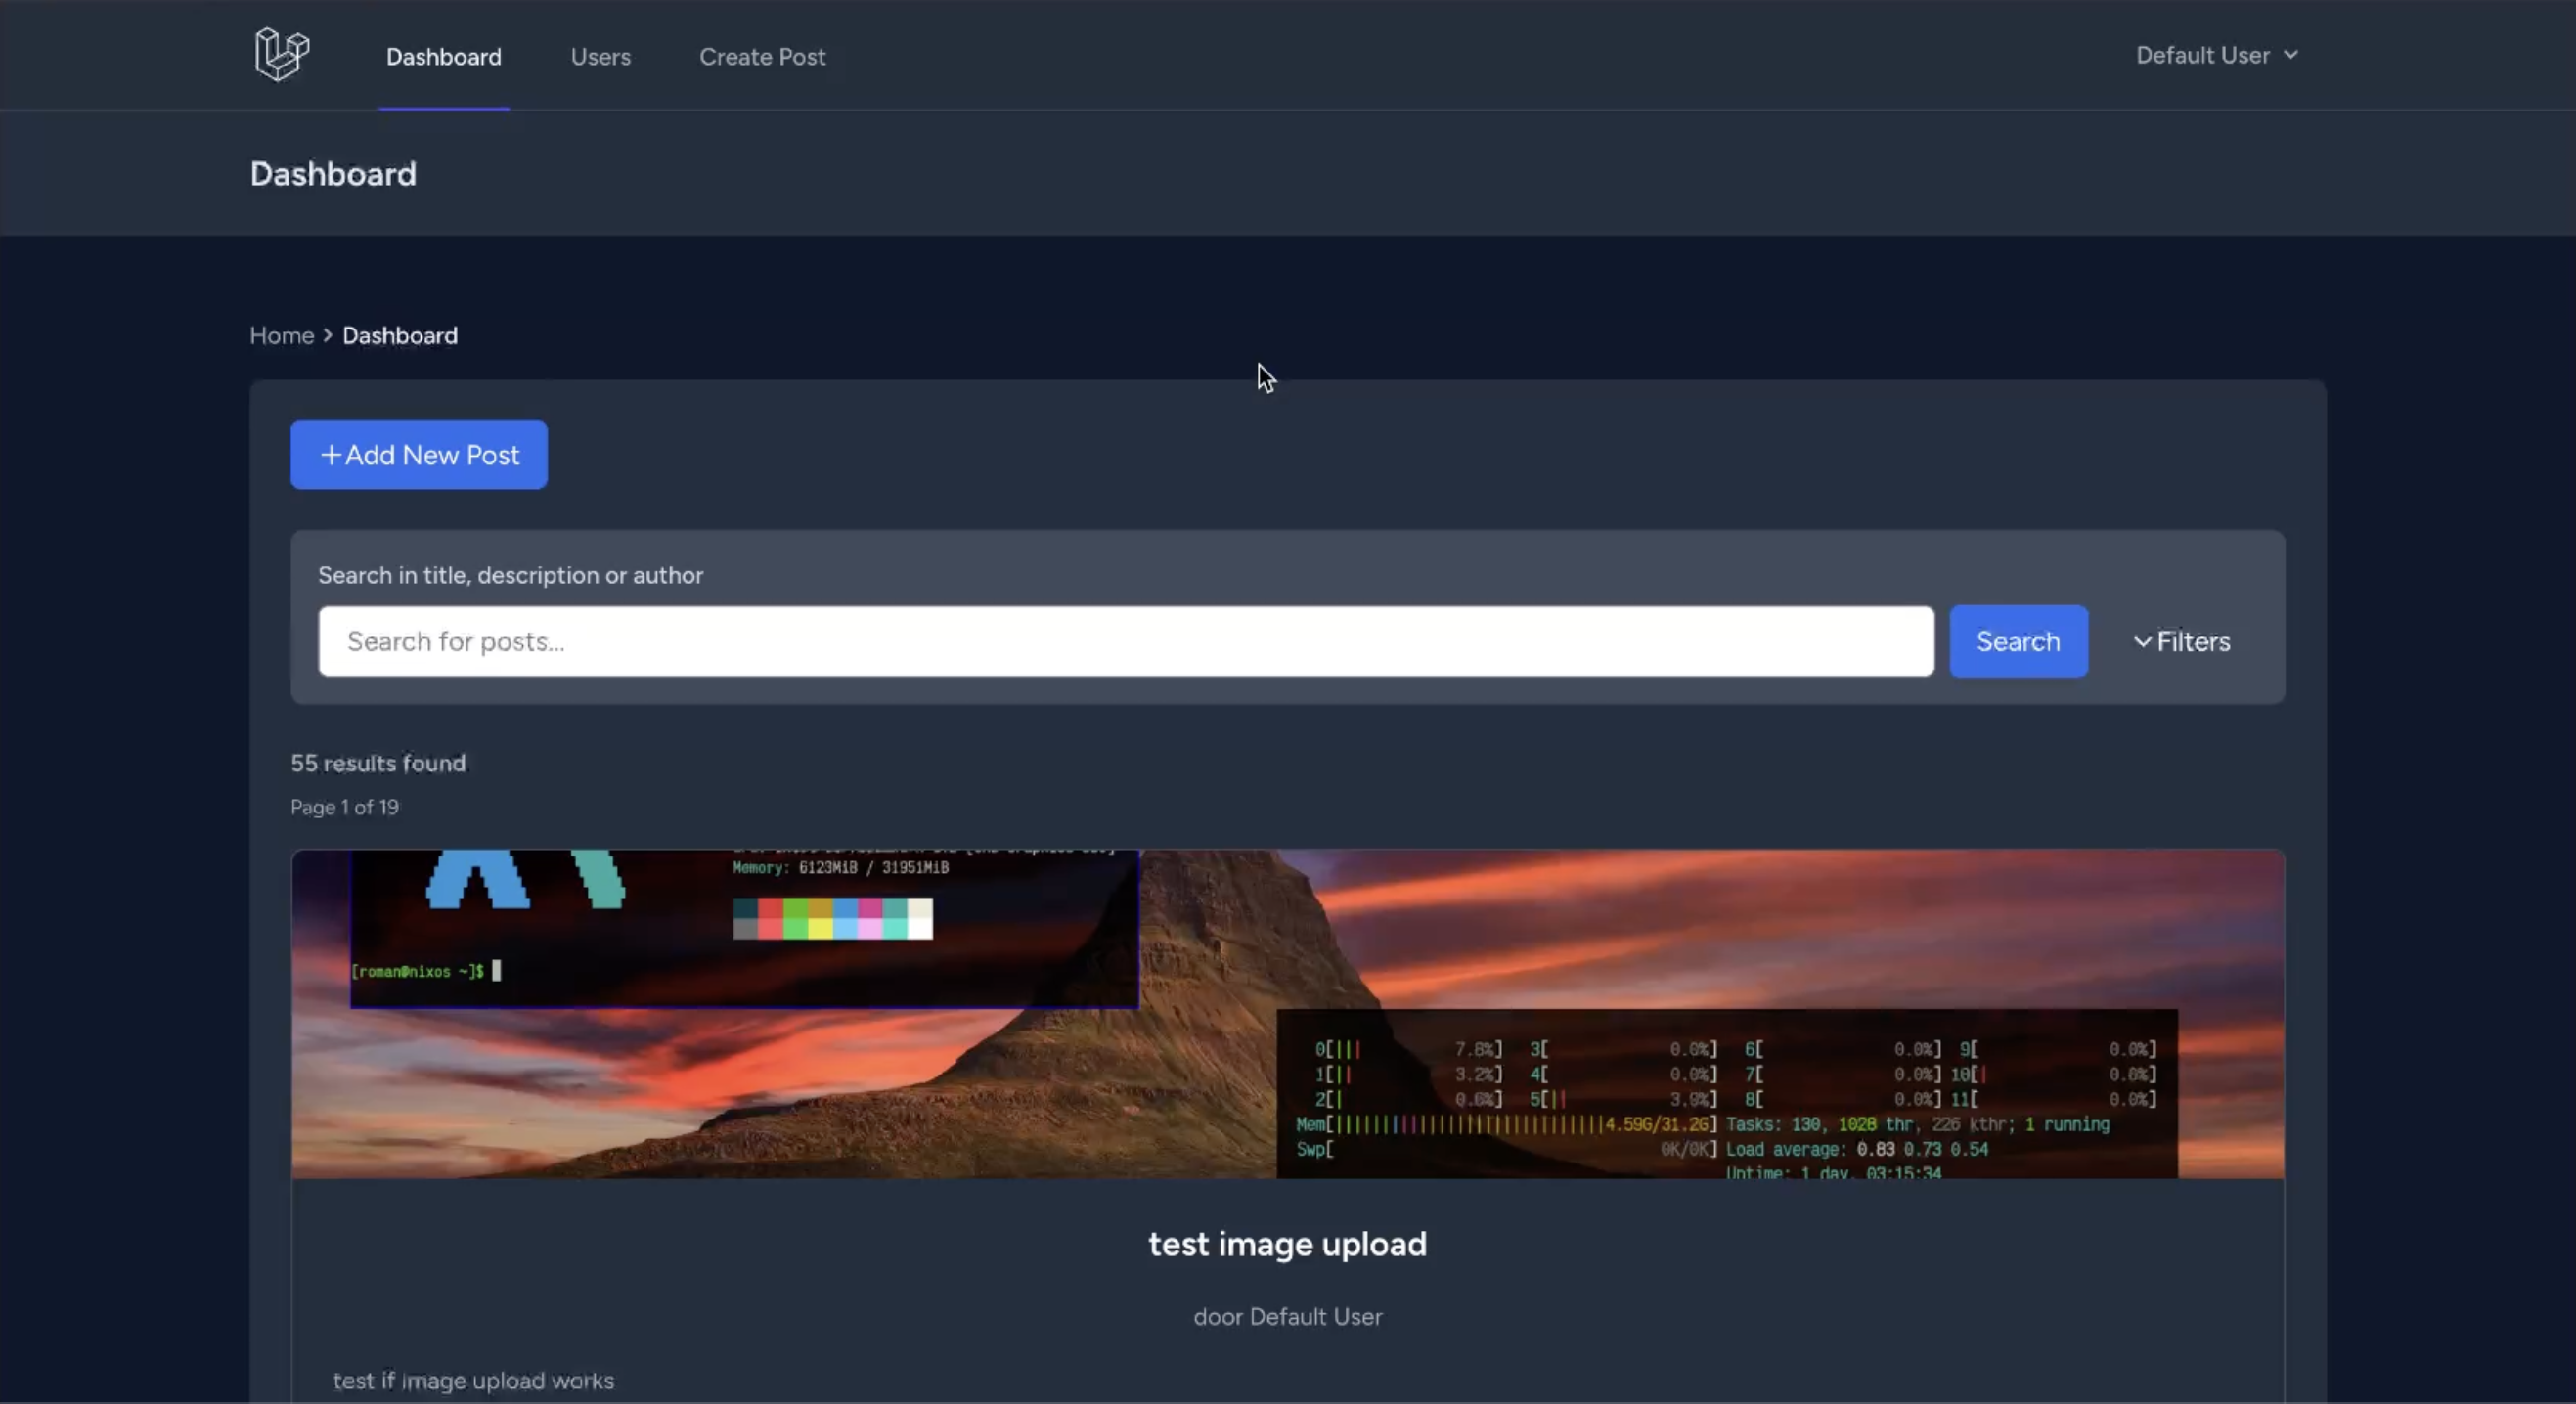Open Create Post from the navigation

coord(762,57)
